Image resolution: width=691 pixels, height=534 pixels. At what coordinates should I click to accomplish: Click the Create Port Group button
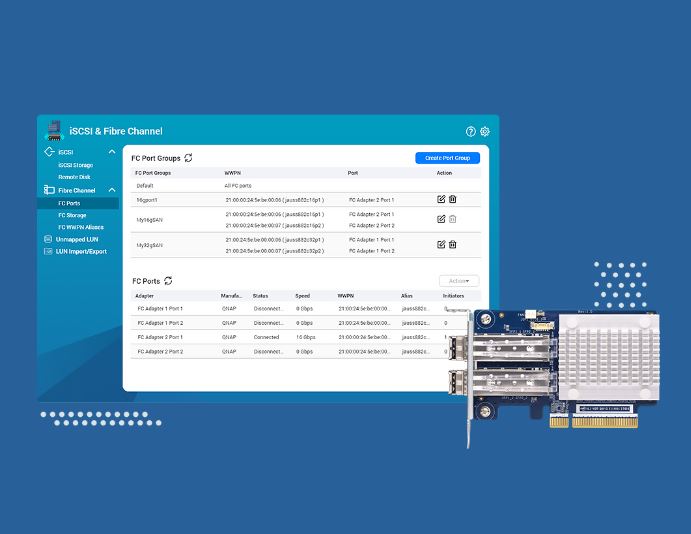click(447, 158)
